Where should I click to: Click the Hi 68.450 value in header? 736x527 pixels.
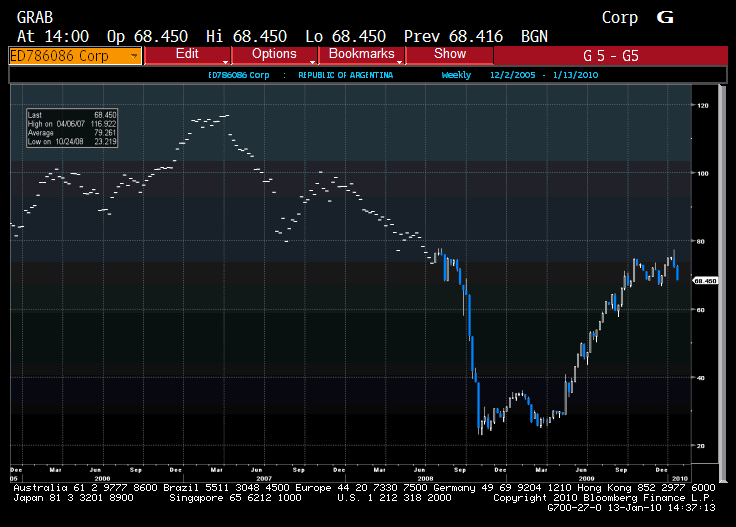246,37
